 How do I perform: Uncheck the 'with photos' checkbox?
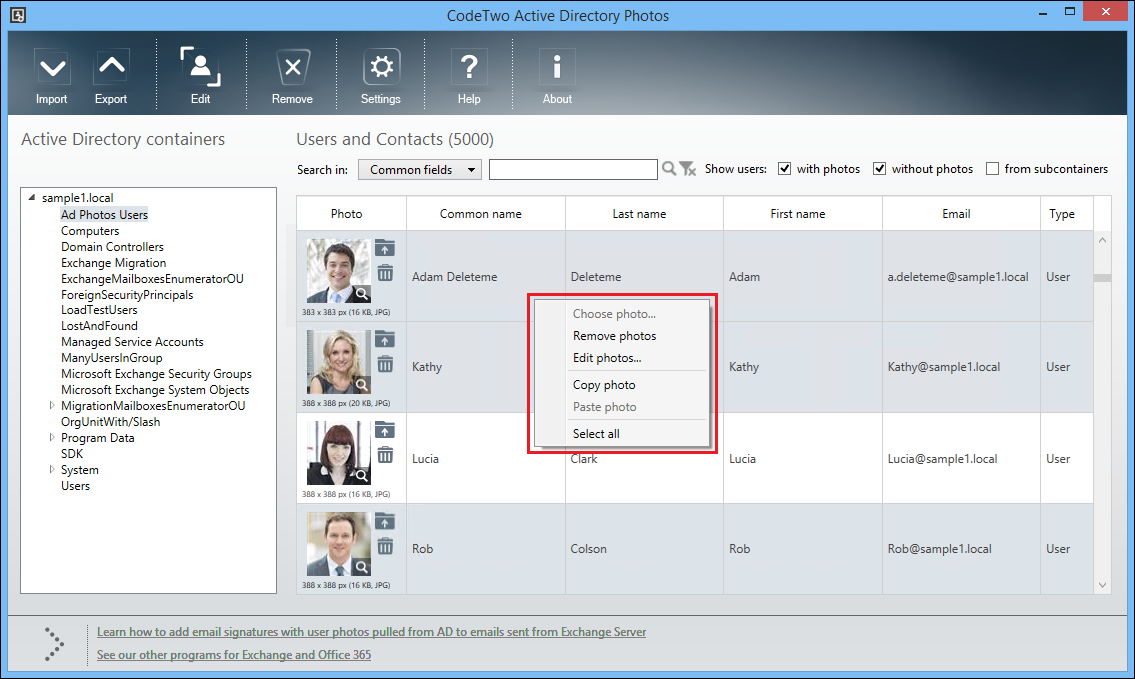pos(784,169)
